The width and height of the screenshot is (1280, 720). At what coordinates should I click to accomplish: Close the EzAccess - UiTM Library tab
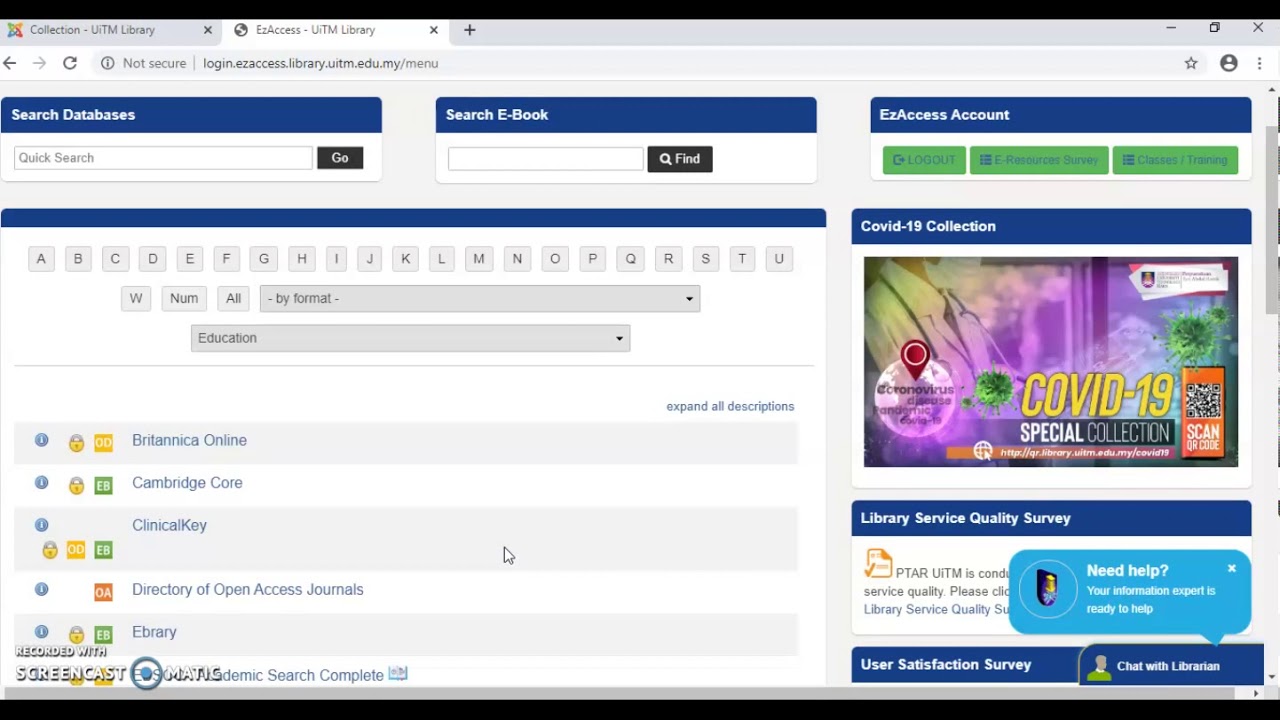pyautogui.click(x=434, y=30)
